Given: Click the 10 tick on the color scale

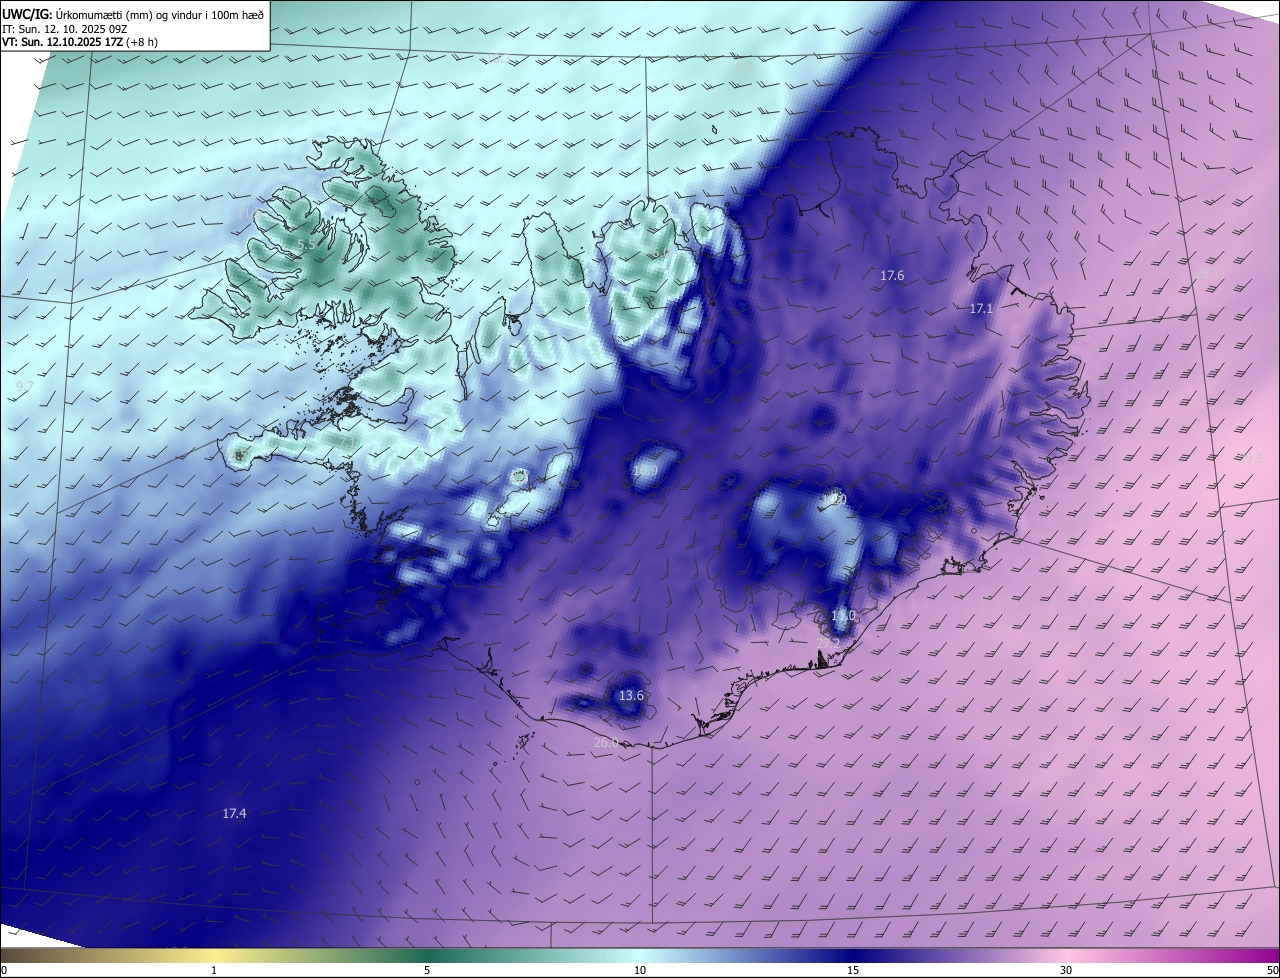Looking at the screenshot, I should (640, 970).
